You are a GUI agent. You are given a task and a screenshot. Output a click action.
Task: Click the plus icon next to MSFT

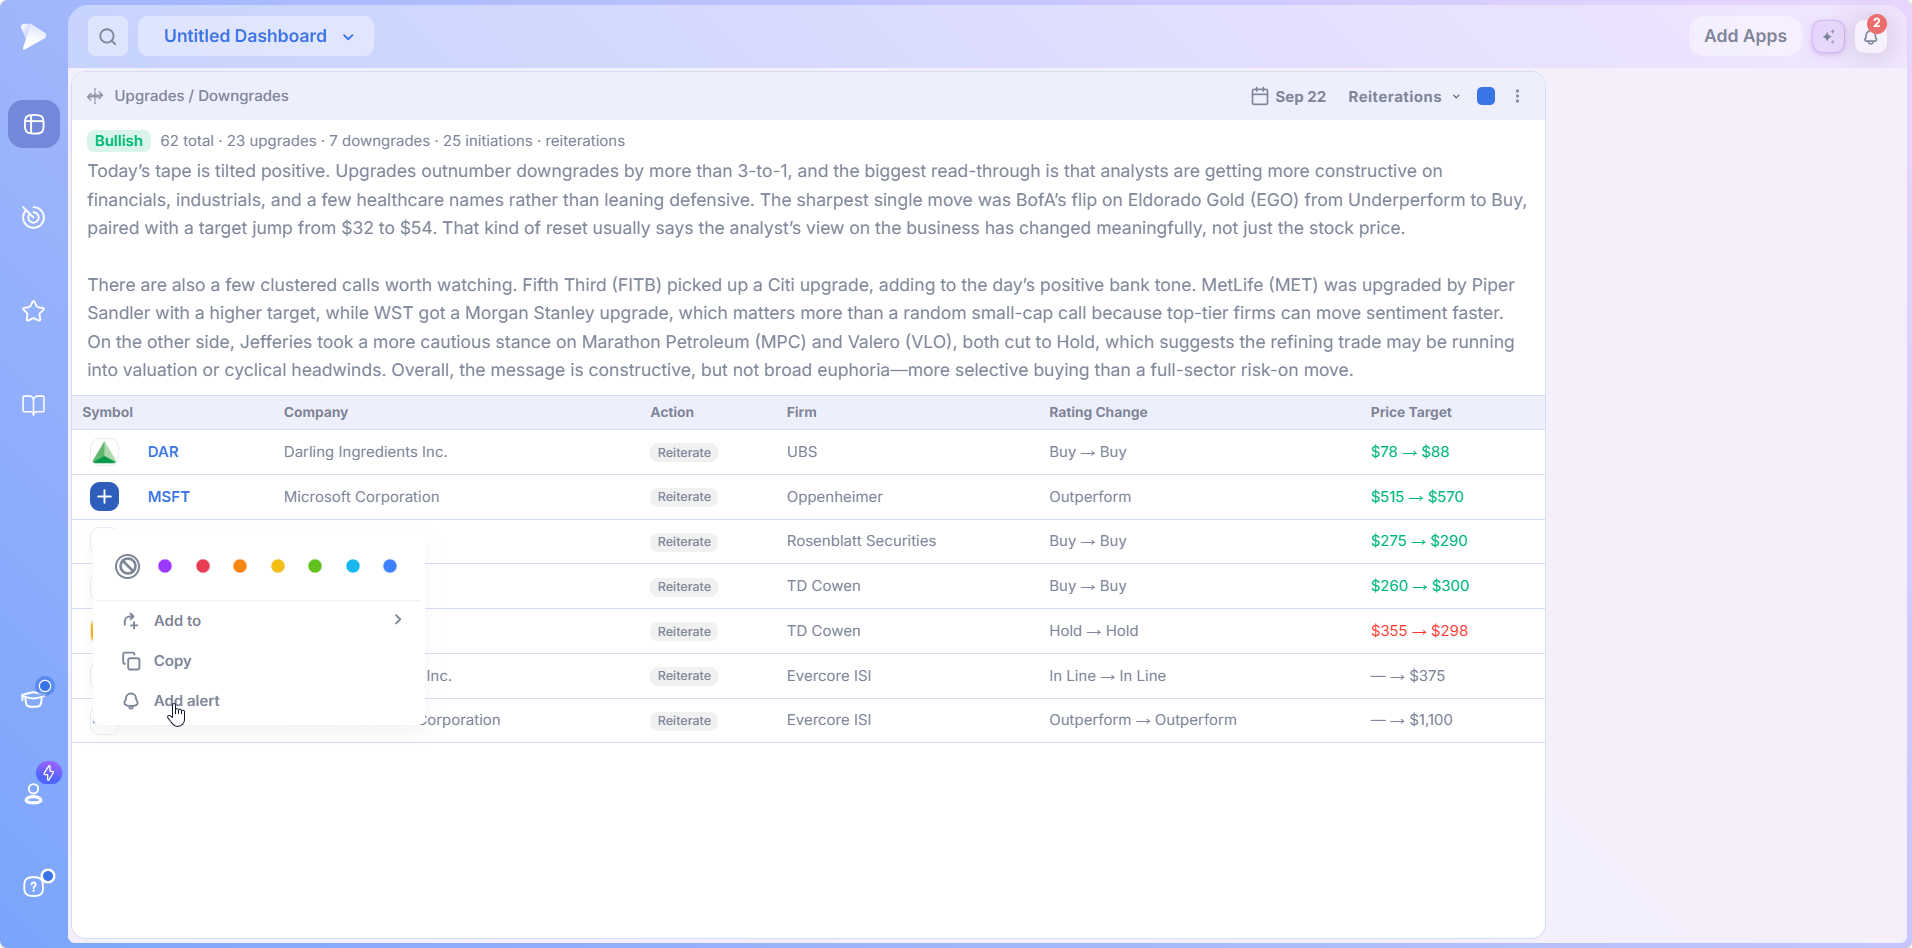104,497
